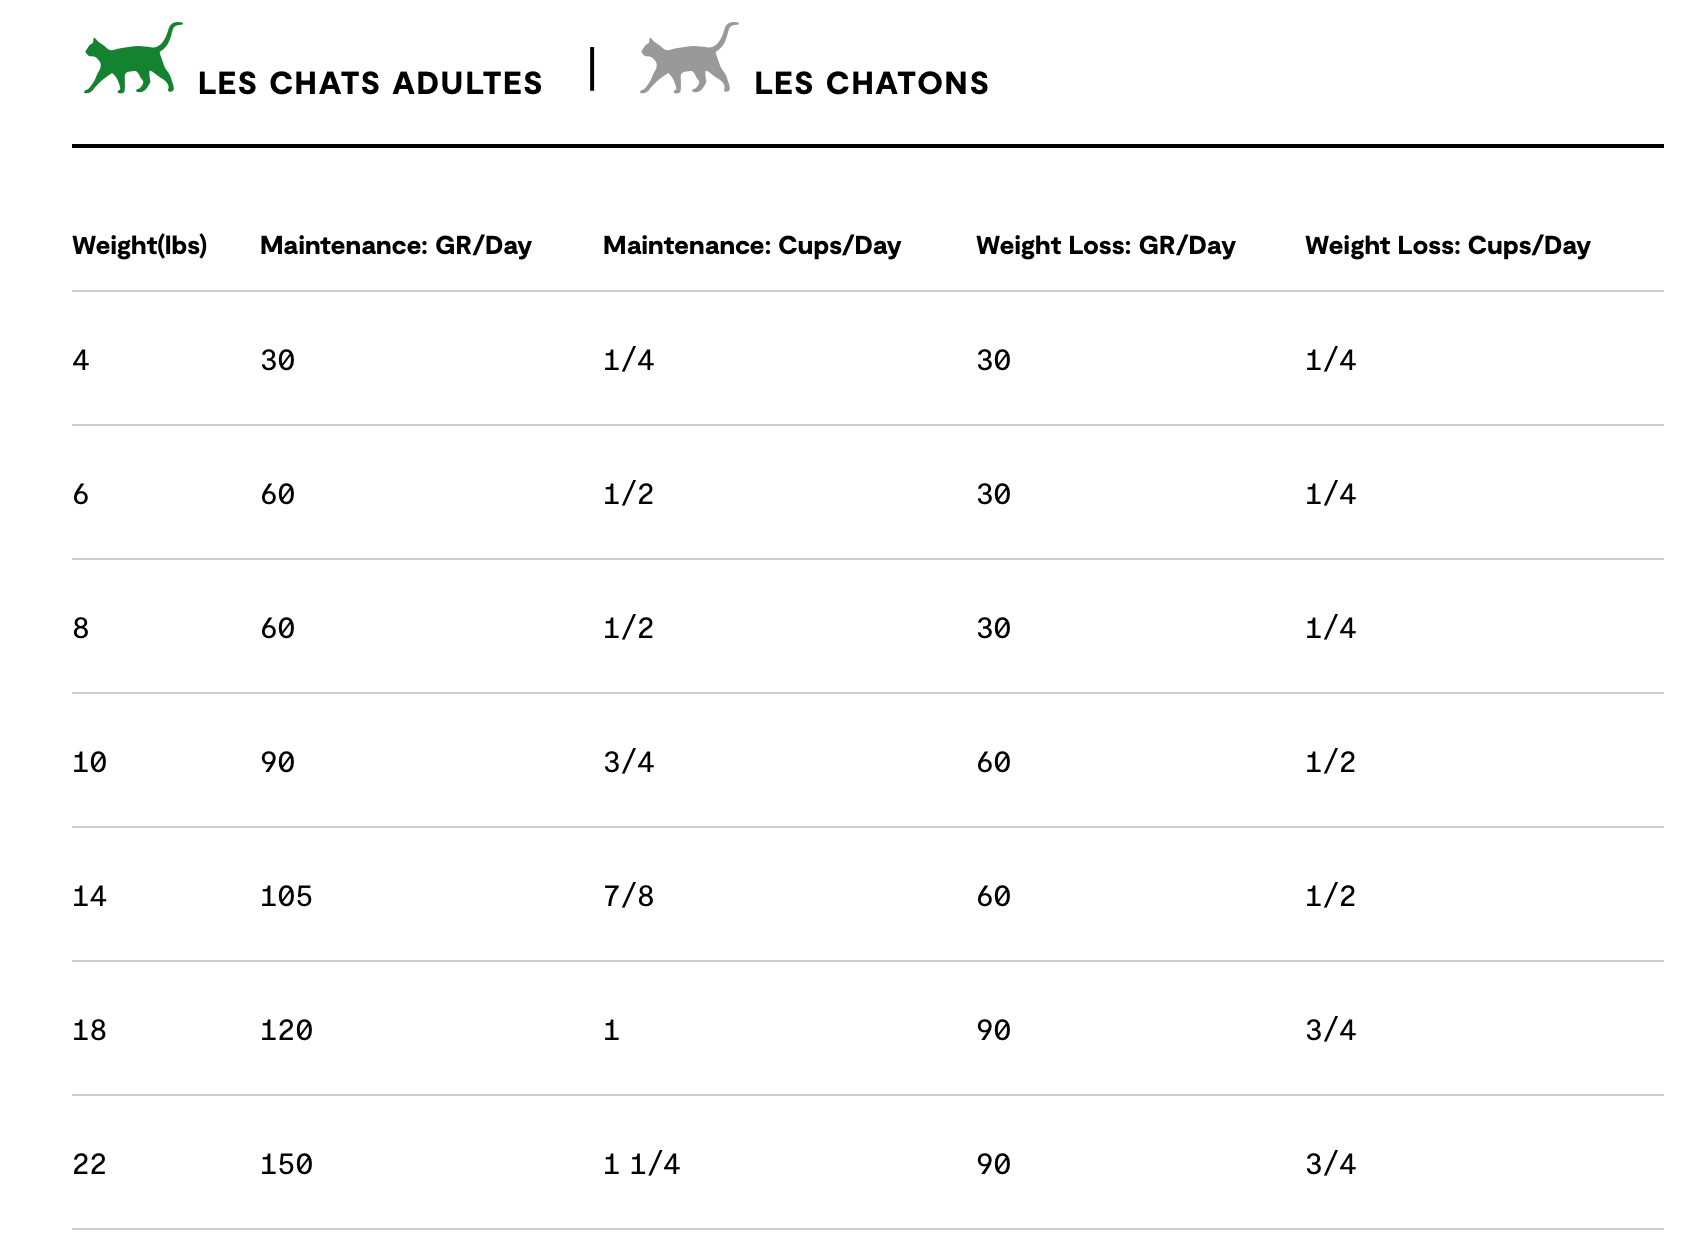The height and width of the screenshot is (1250, 1704).
Task: Click the Weight Loss: Cups/Day column header
Action: coord(1448,245)
